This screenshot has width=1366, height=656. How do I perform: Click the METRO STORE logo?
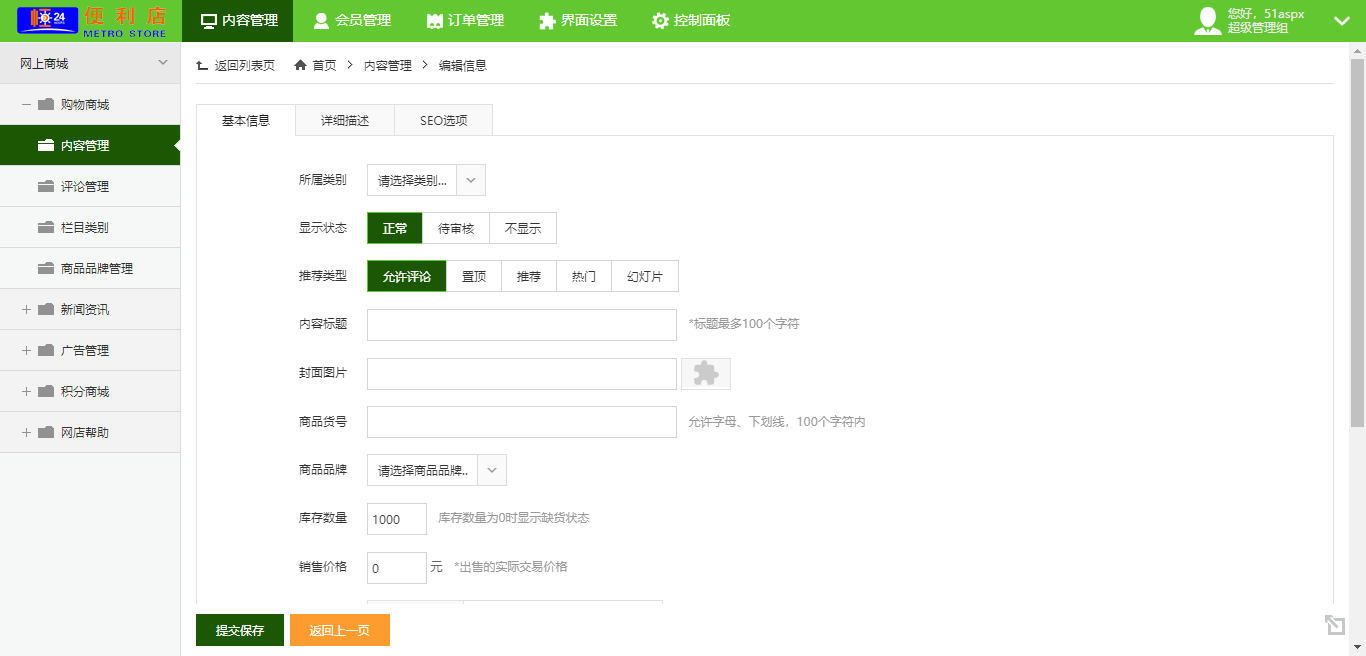click(91, 21)
